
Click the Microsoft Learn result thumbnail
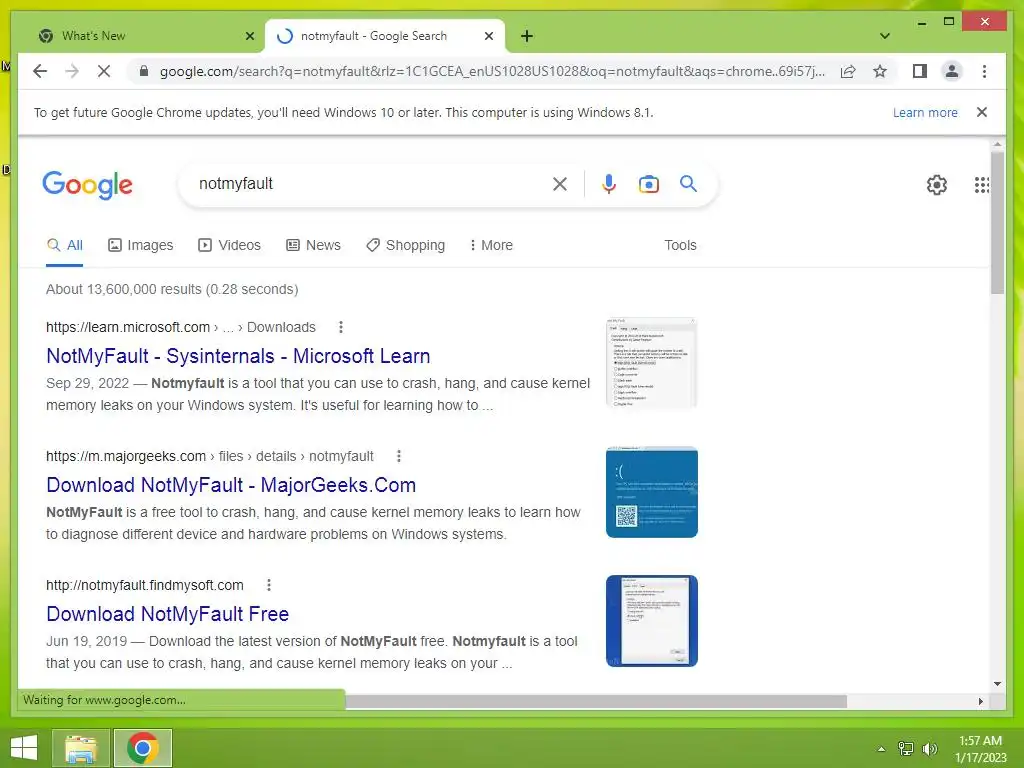click(652, 362)
